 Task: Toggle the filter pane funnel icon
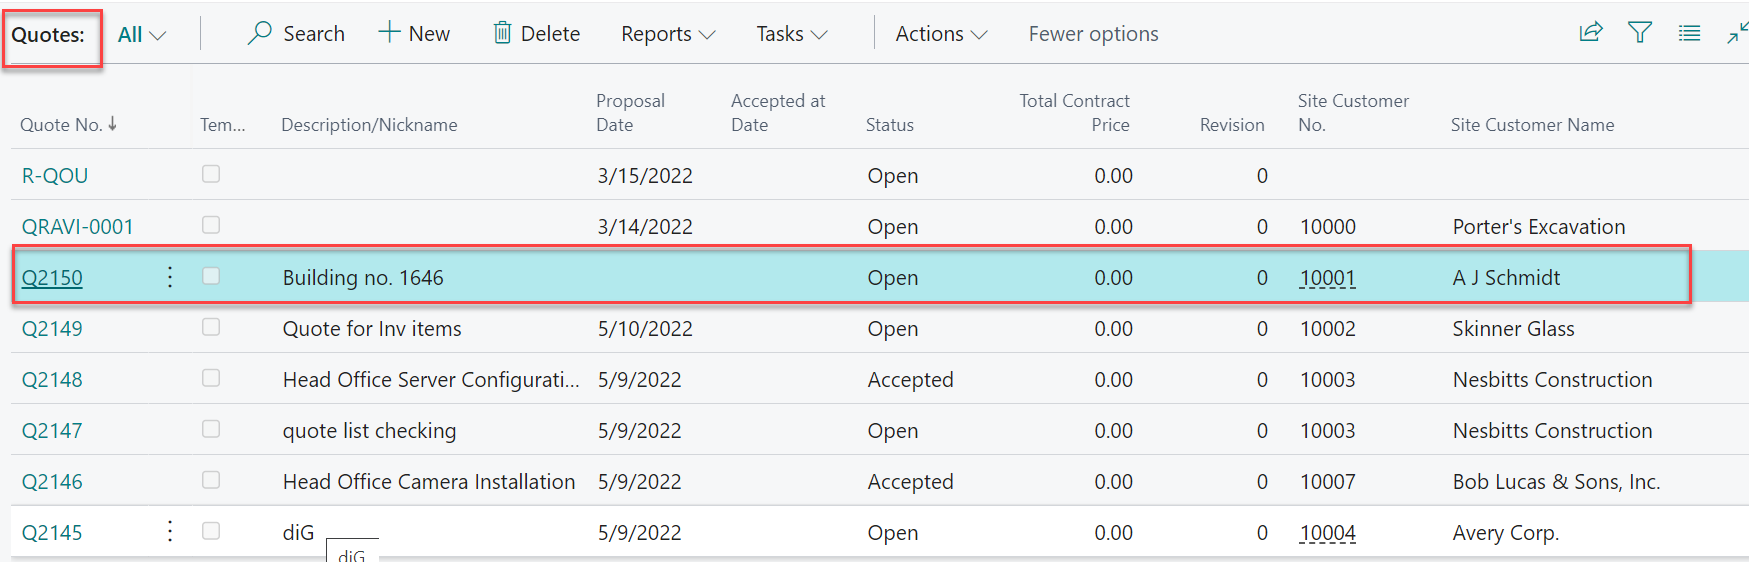pos(1640,32)
